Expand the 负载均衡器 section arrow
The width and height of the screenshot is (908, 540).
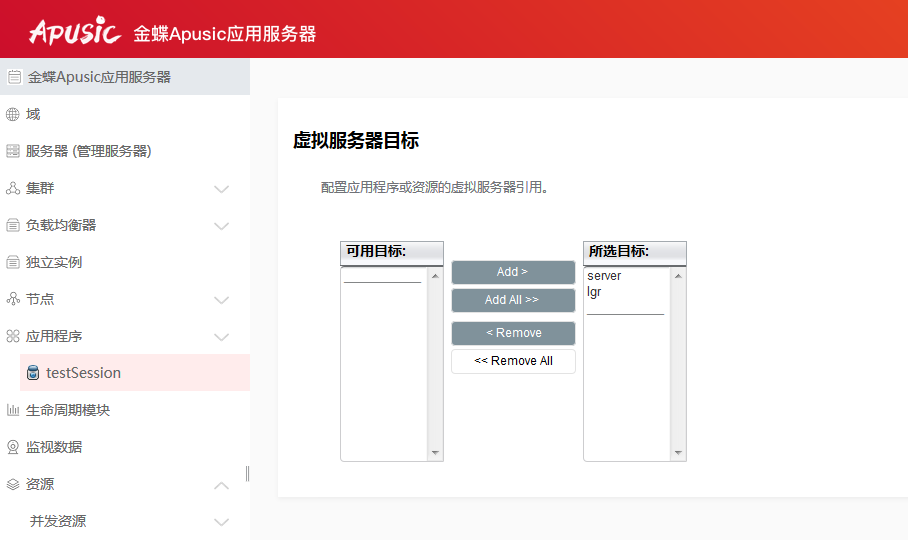tap(222, 226)
